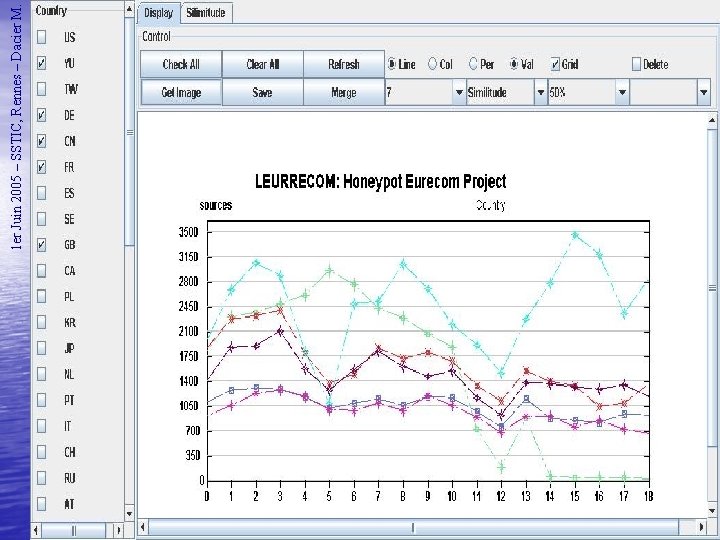Check the SE country checkbox
The width and height of the screenshot is (720, 540).
point(41,219)
